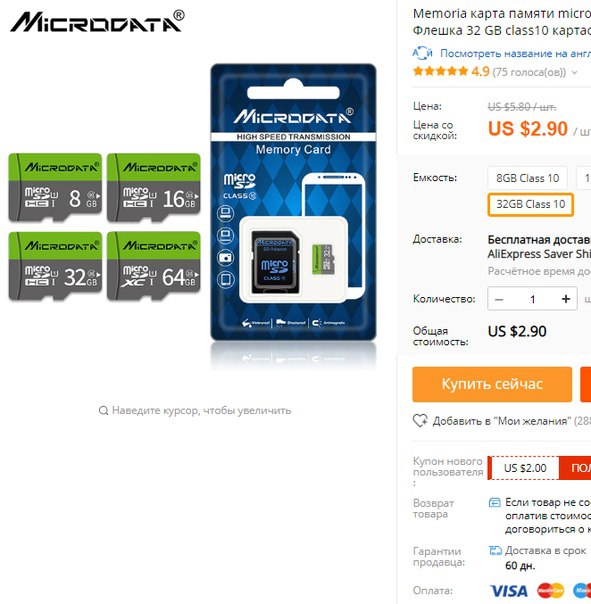This screenshot has width=591, height=604.
Task: Click the on-time delivery guarantee icon
Action: (x=495, y=551)
